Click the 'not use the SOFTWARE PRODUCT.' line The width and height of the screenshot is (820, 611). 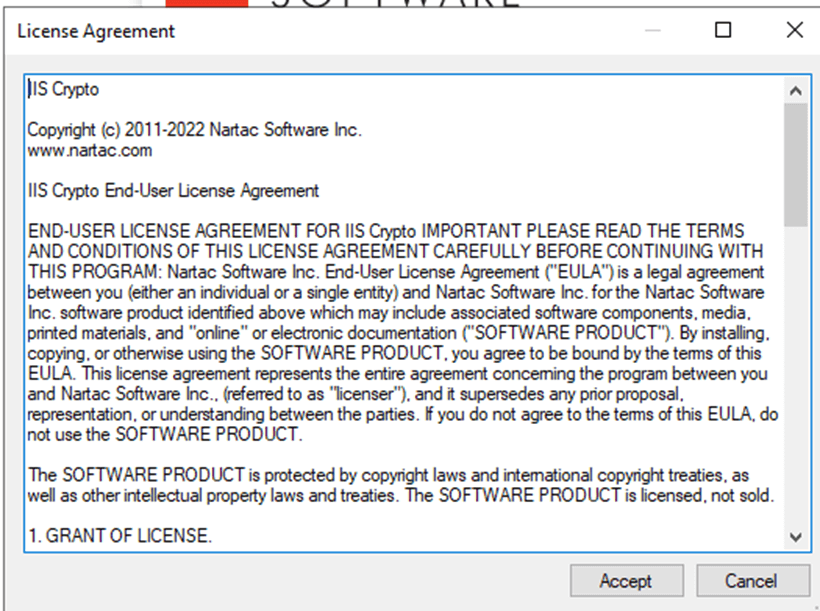click(165, 434)
